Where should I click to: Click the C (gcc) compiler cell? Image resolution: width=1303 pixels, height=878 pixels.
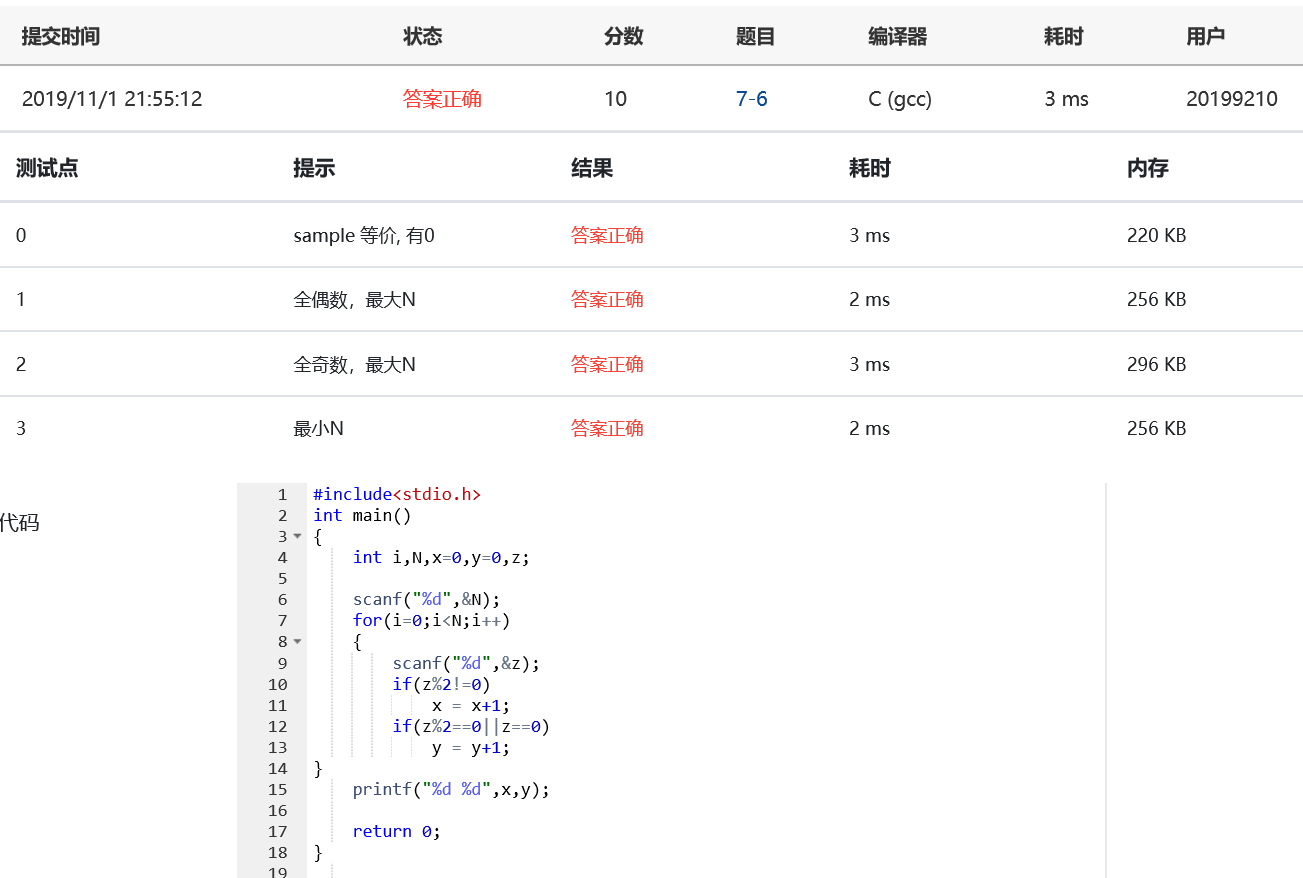coord(900,99)
